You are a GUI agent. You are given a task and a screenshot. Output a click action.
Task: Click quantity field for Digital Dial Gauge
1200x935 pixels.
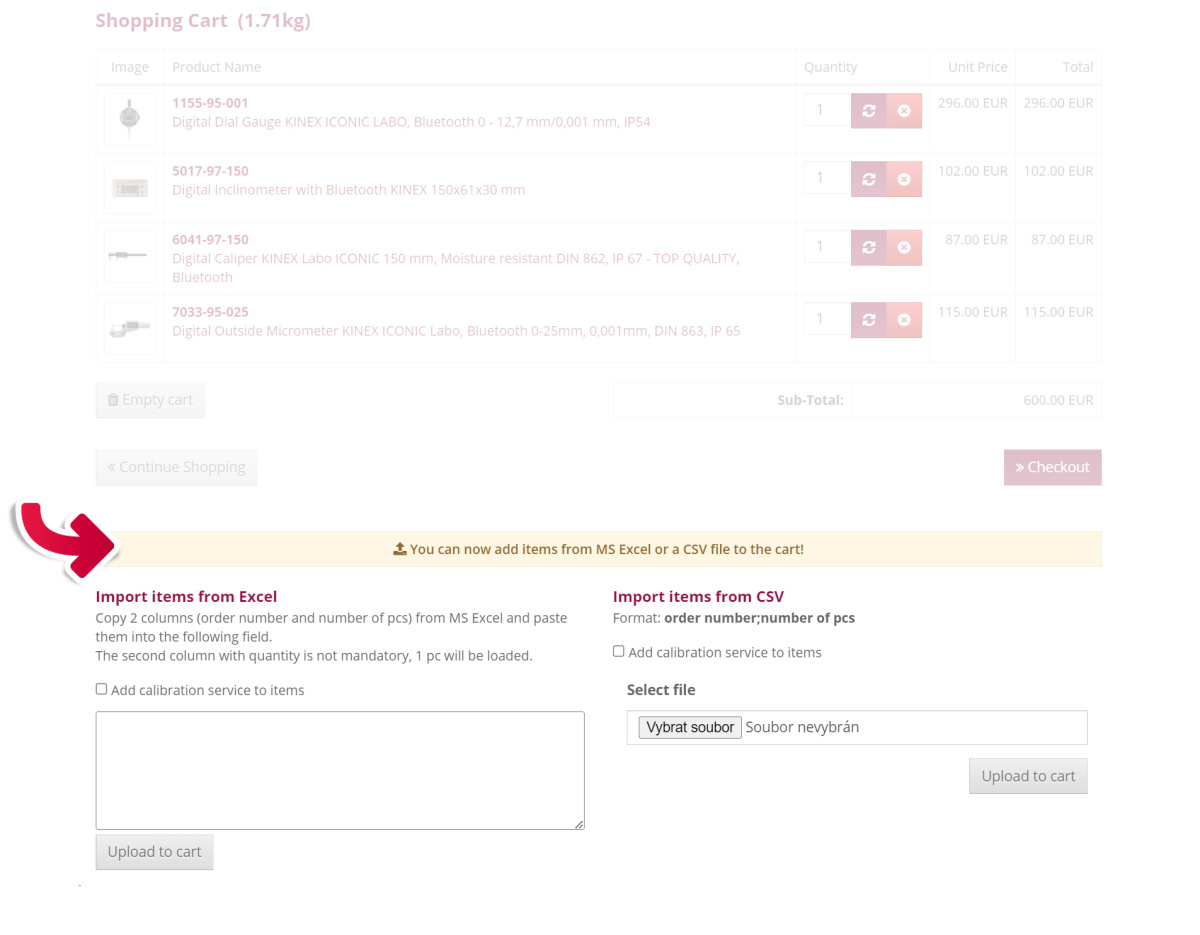[827, 110]
